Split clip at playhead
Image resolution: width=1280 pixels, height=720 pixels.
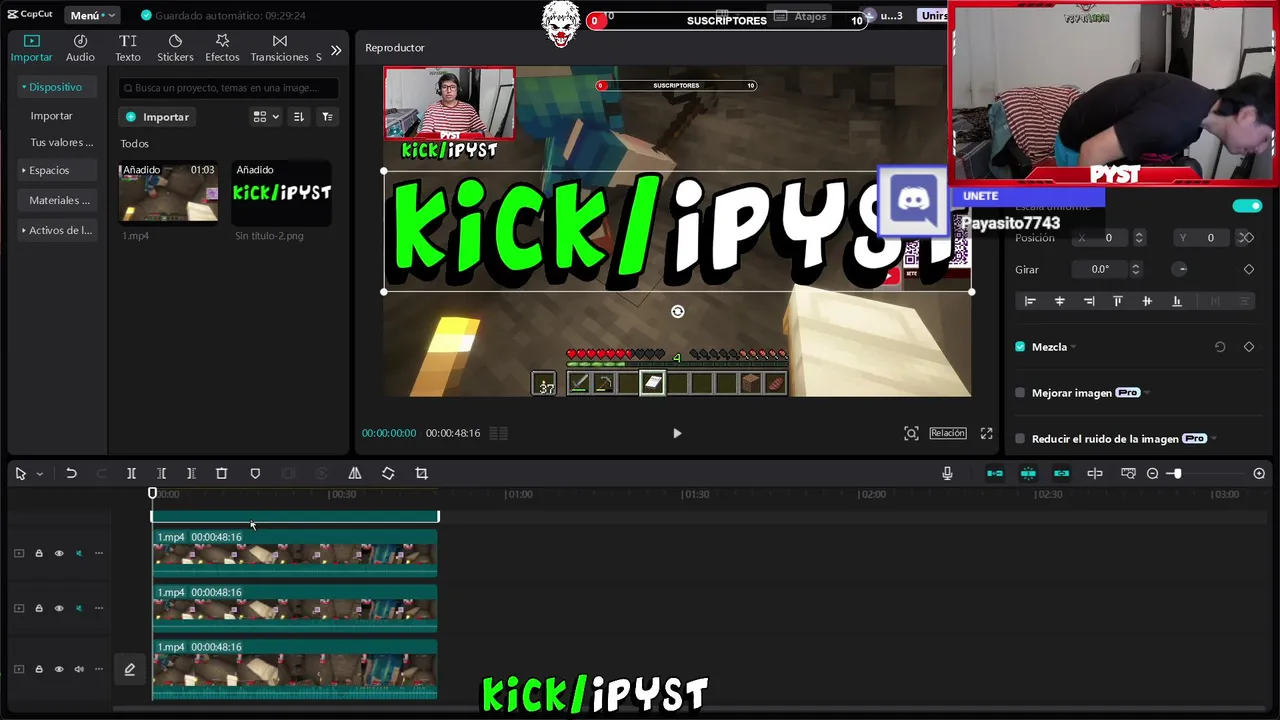point(131,473)
